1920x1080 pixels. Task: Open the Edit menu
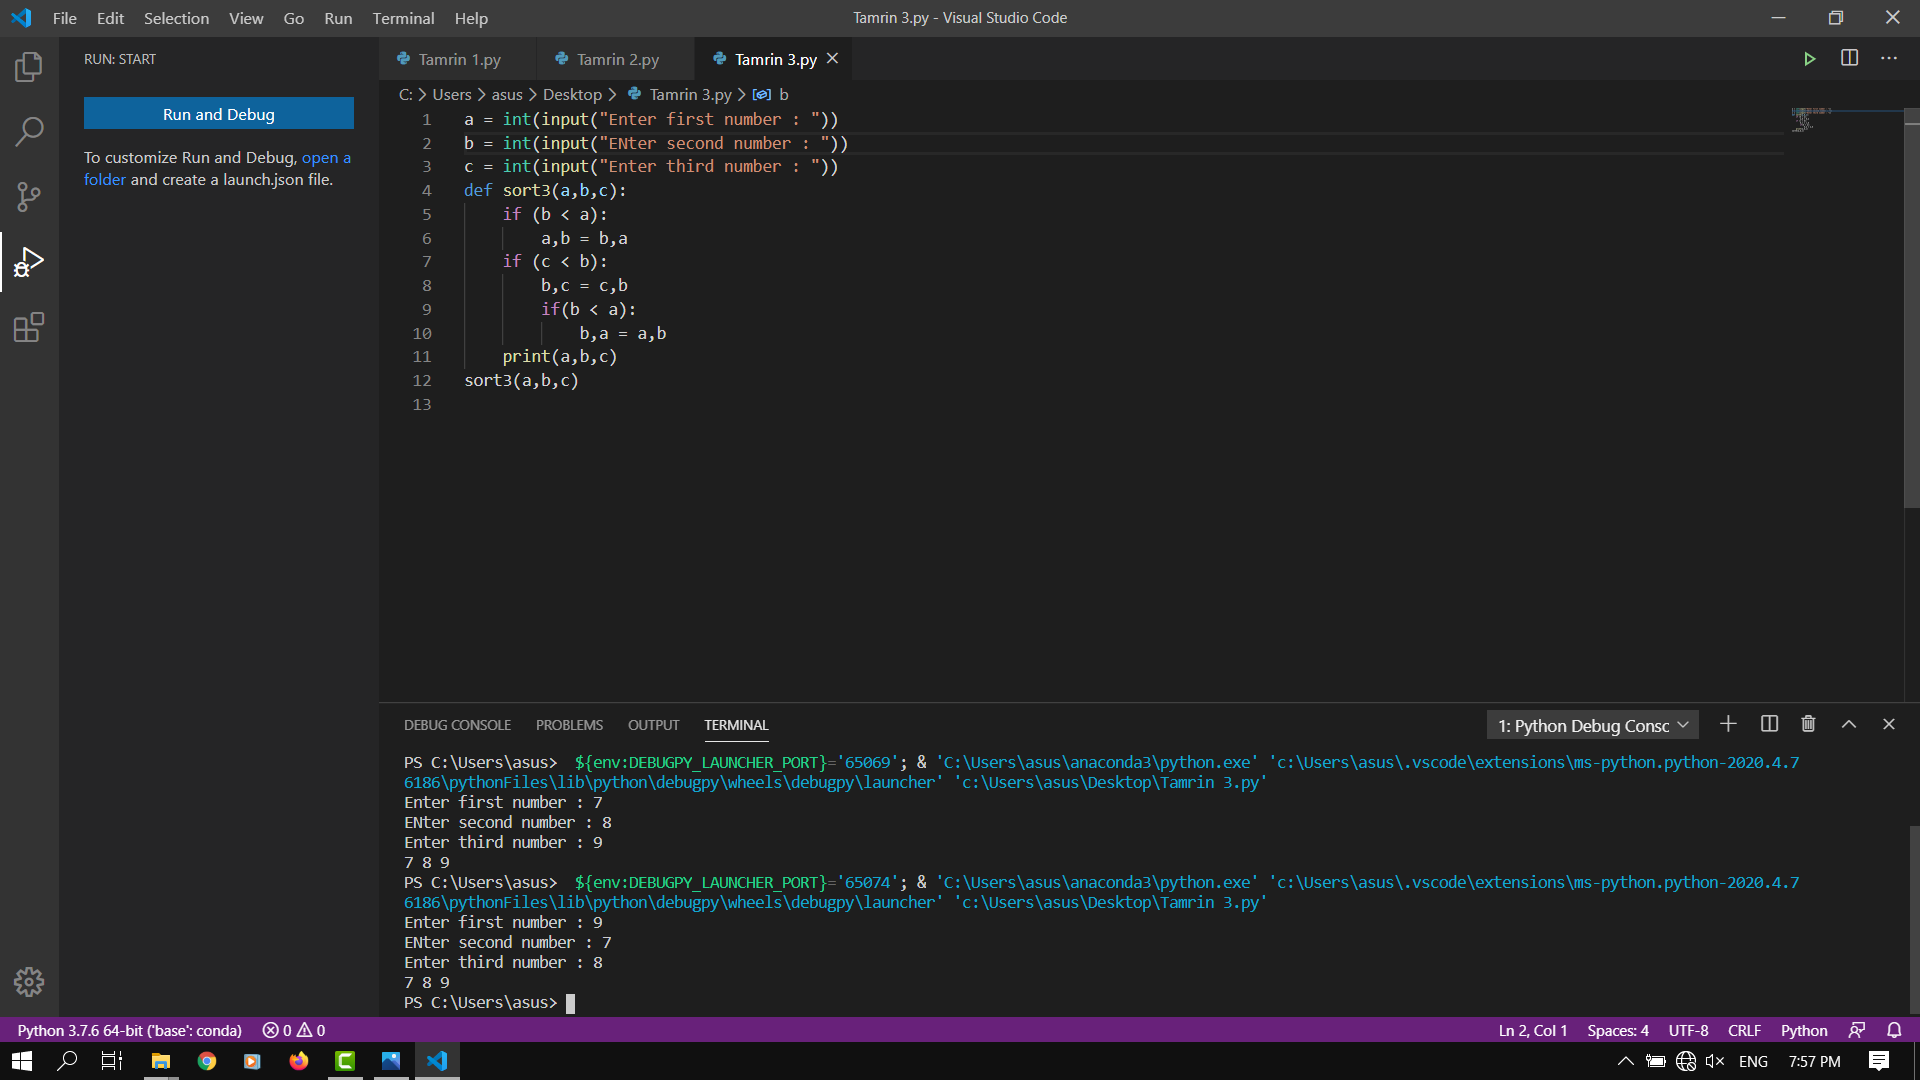coord(110,18)
